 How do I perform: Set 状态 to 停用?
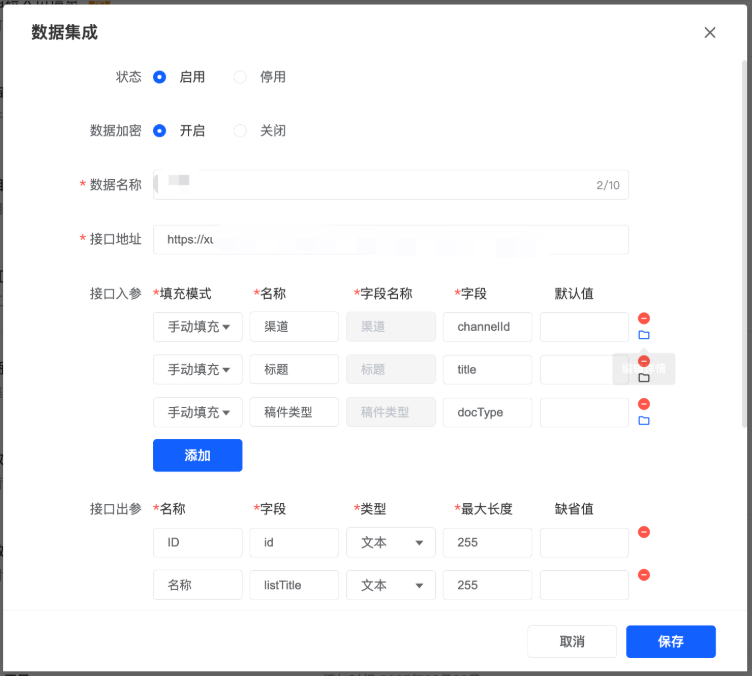240,77
